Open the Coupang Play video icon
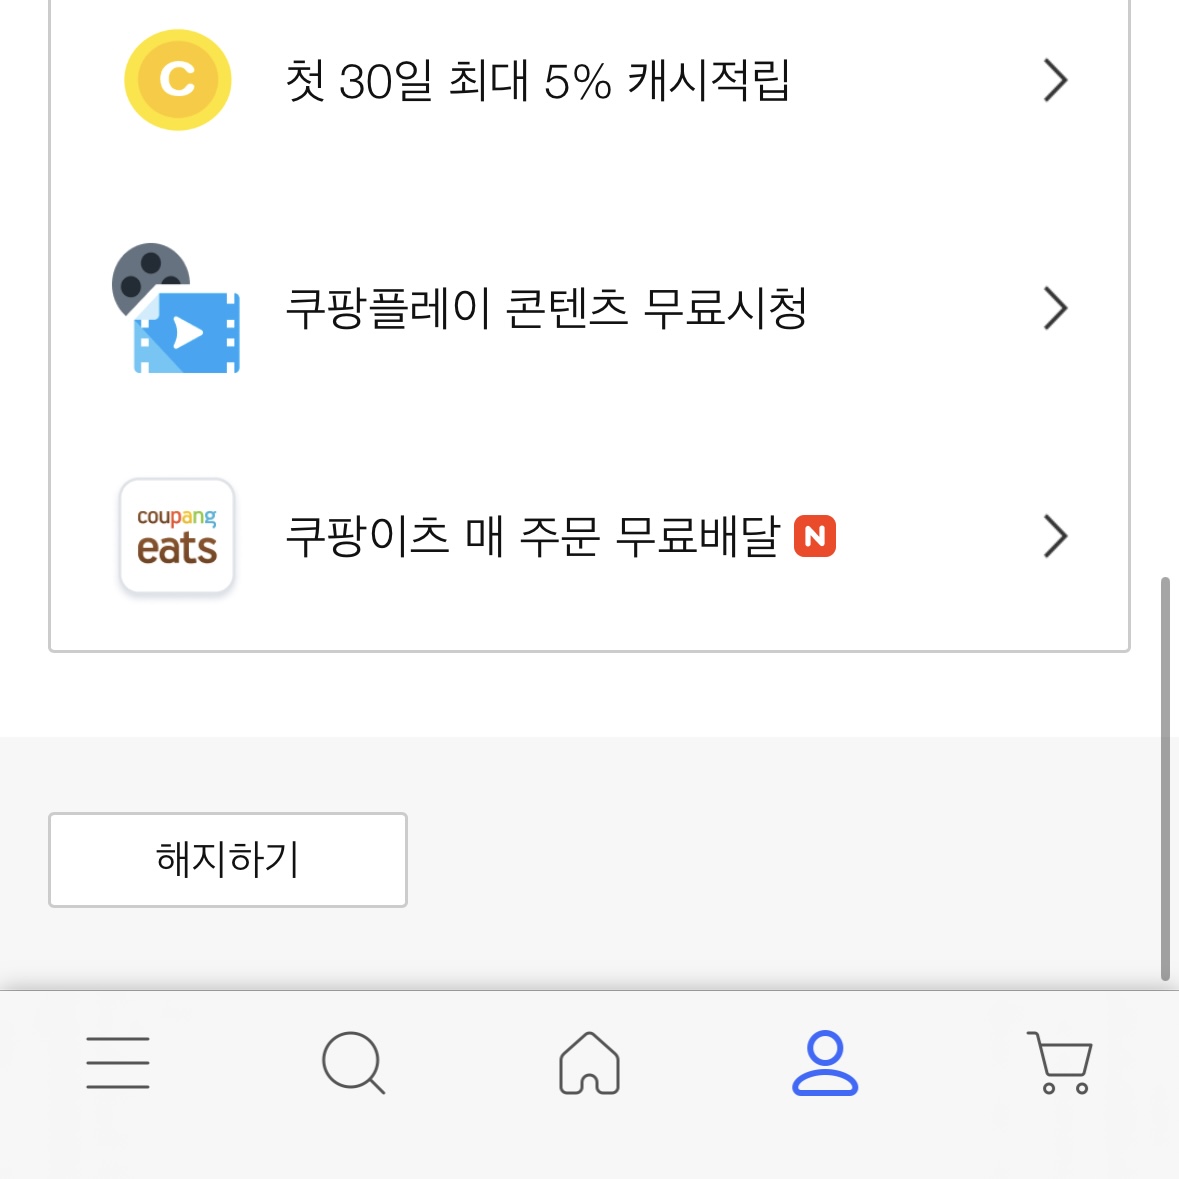The width and height of the screenshot is (1179, 1179). (185, 330)
